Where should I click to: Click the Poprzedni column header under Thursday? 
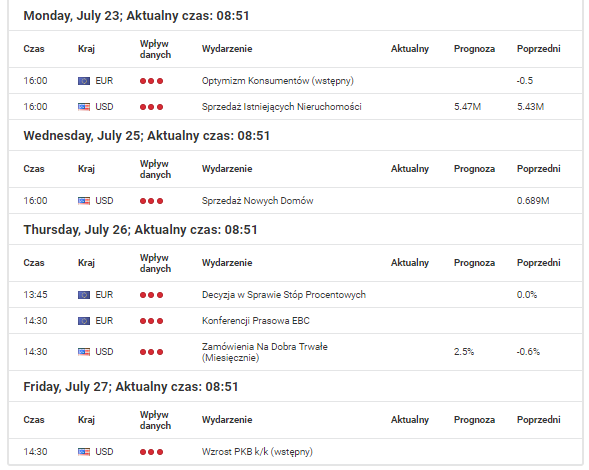[539, 263]
